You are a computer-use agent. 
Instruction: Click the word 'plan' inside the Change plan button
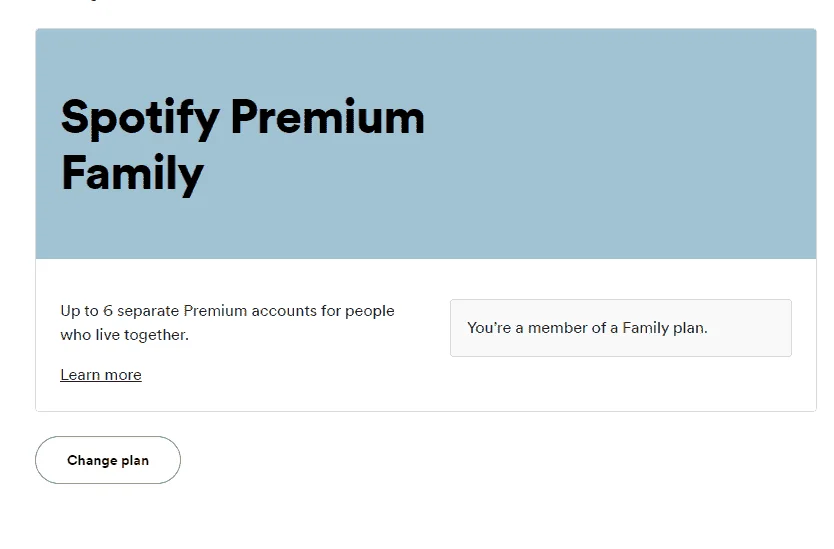click(135, 461)
